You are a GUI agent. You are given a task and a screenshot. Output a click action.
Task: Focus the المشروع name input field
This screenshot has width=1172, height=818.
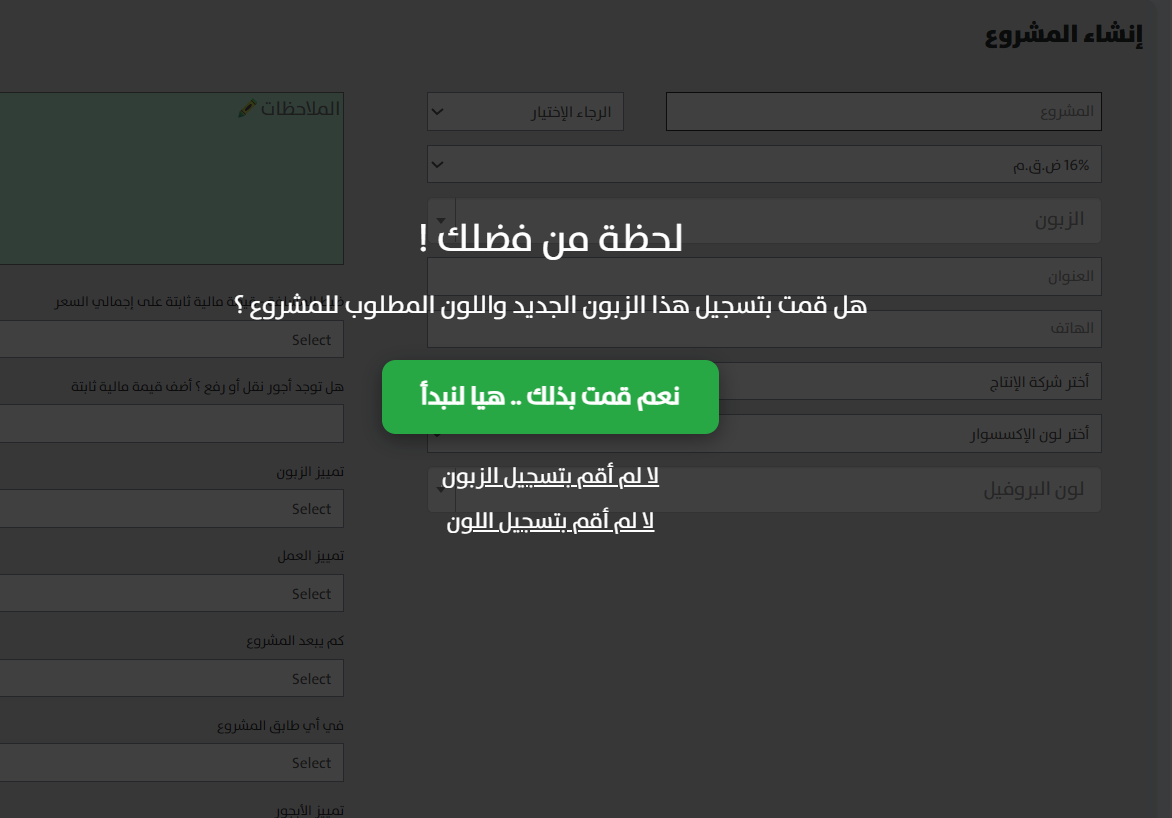click(x=883, y=111)
